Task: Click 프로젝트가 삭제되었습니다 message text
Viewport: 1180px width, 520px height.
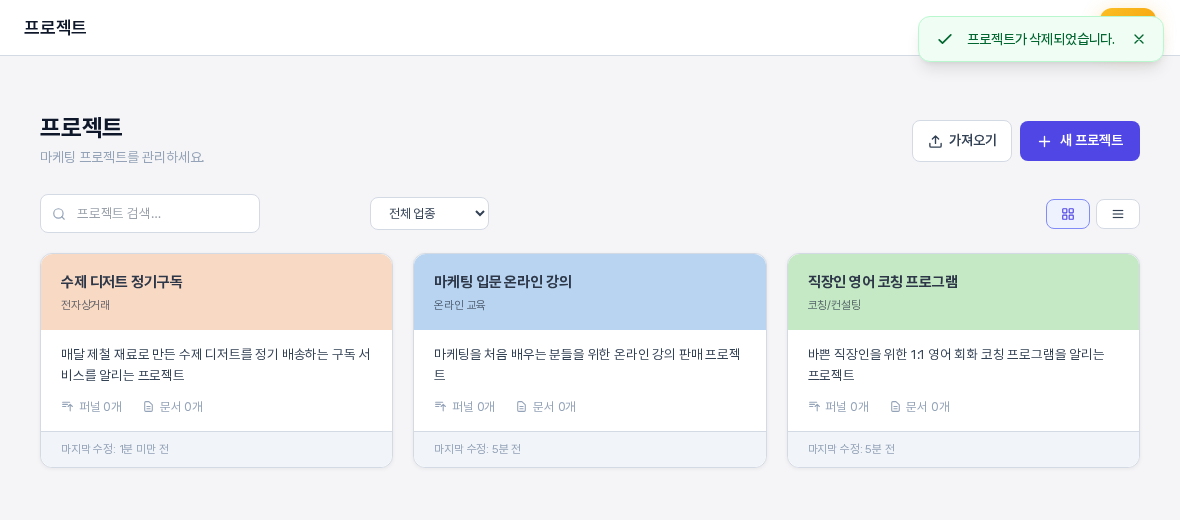Action: 1041,39
